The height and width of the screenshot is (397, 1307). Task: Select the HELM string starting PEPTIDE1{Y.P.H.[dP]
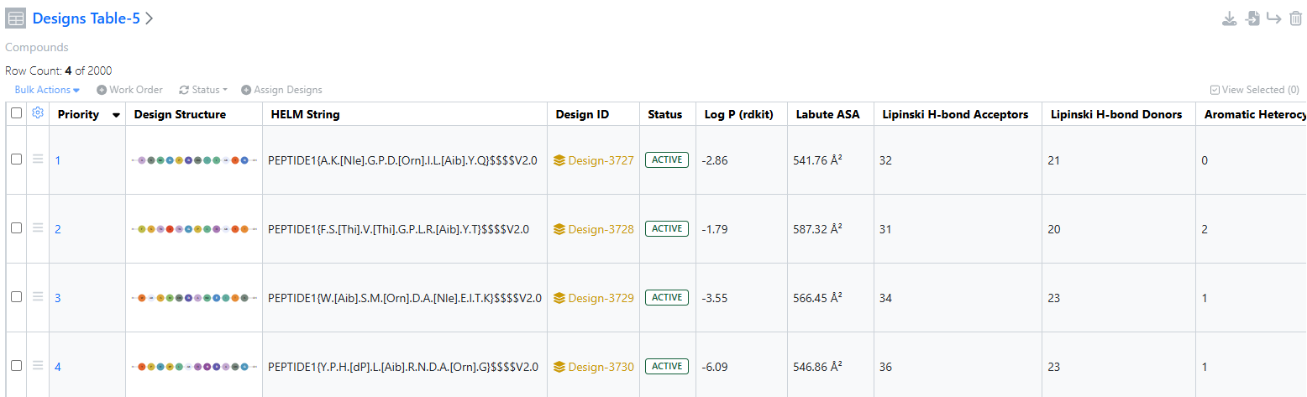click(403, 367)
